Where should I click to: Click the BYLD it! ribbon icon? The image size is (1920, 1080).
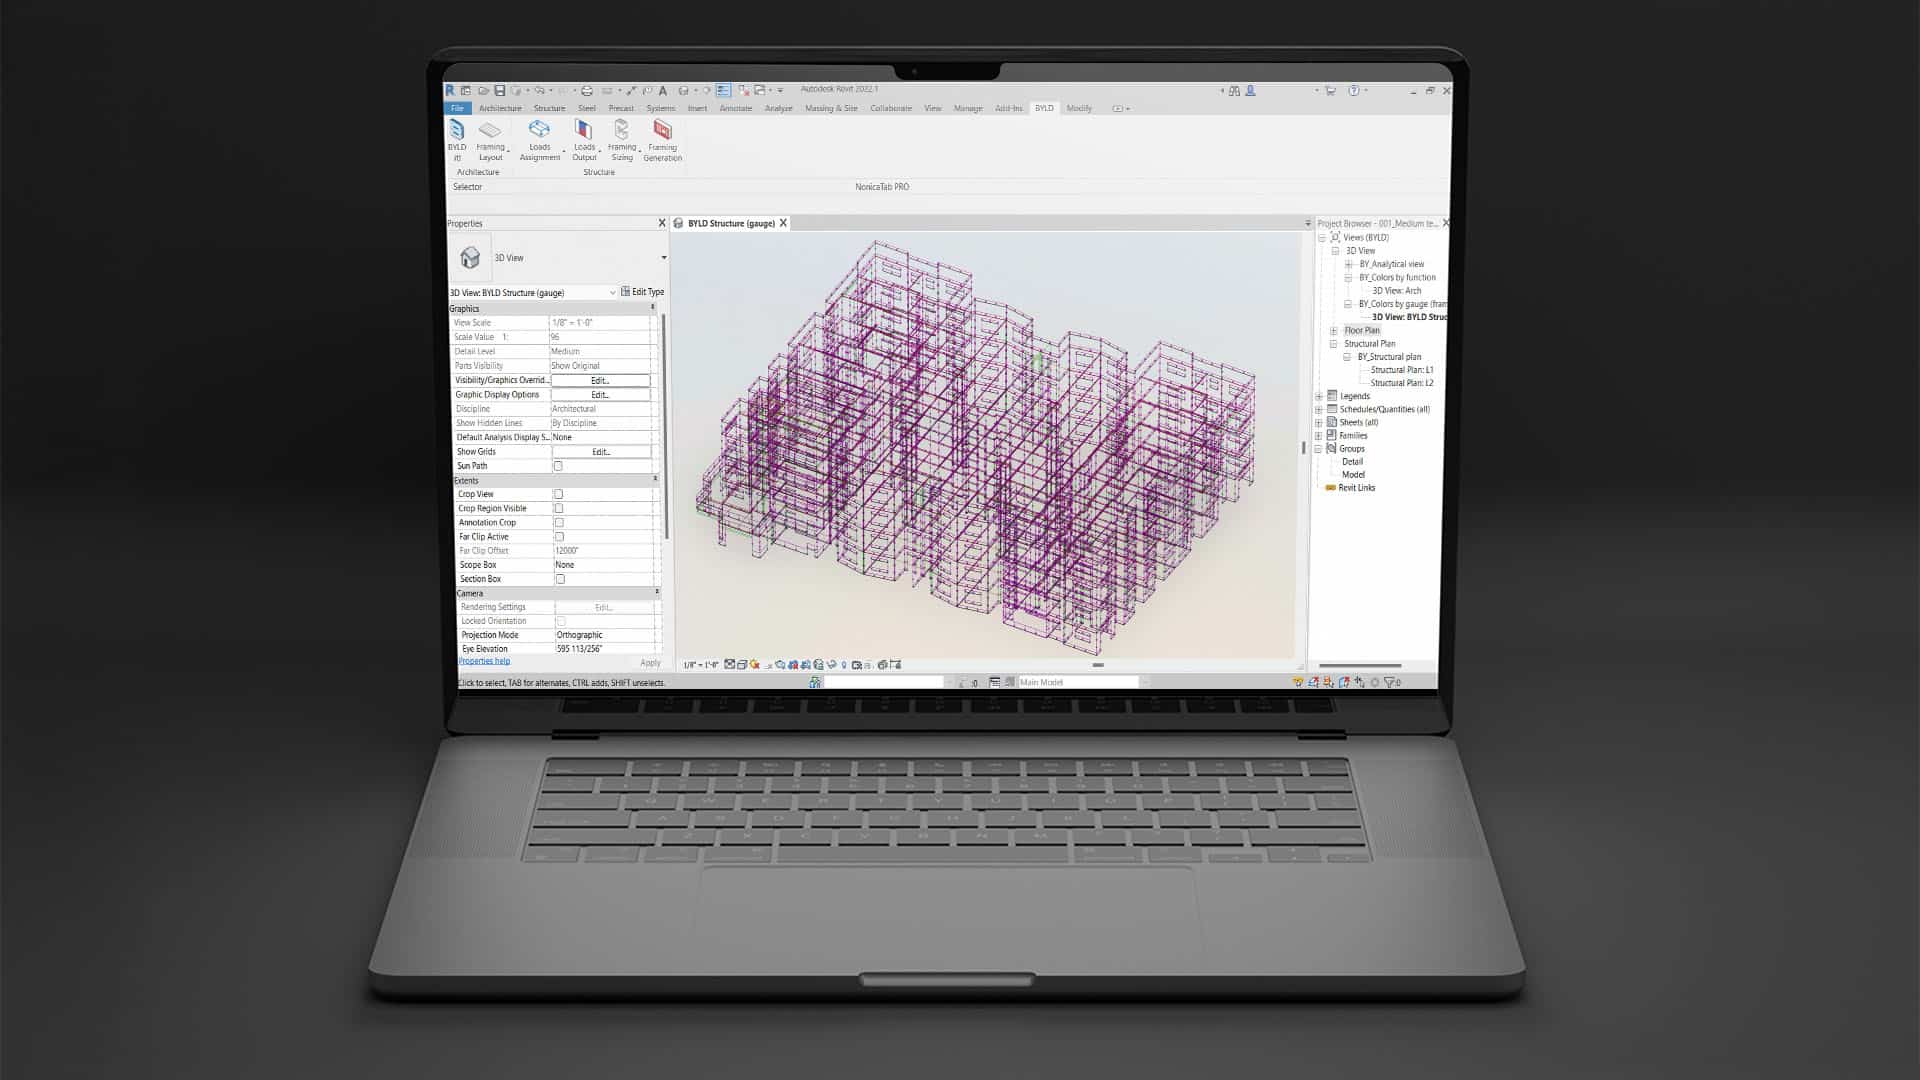coord(457,131)
